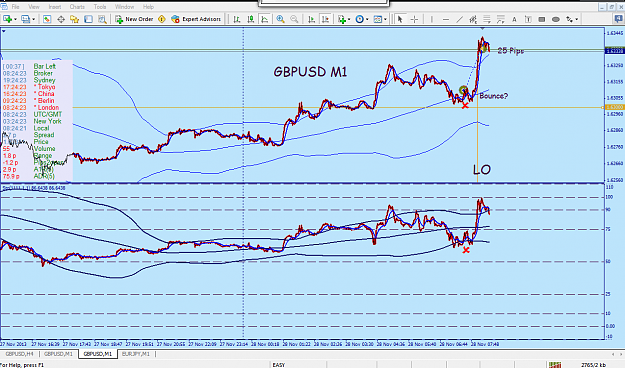Open the Help menu
This screenshot has width=625, height=368.
[148, 7]
